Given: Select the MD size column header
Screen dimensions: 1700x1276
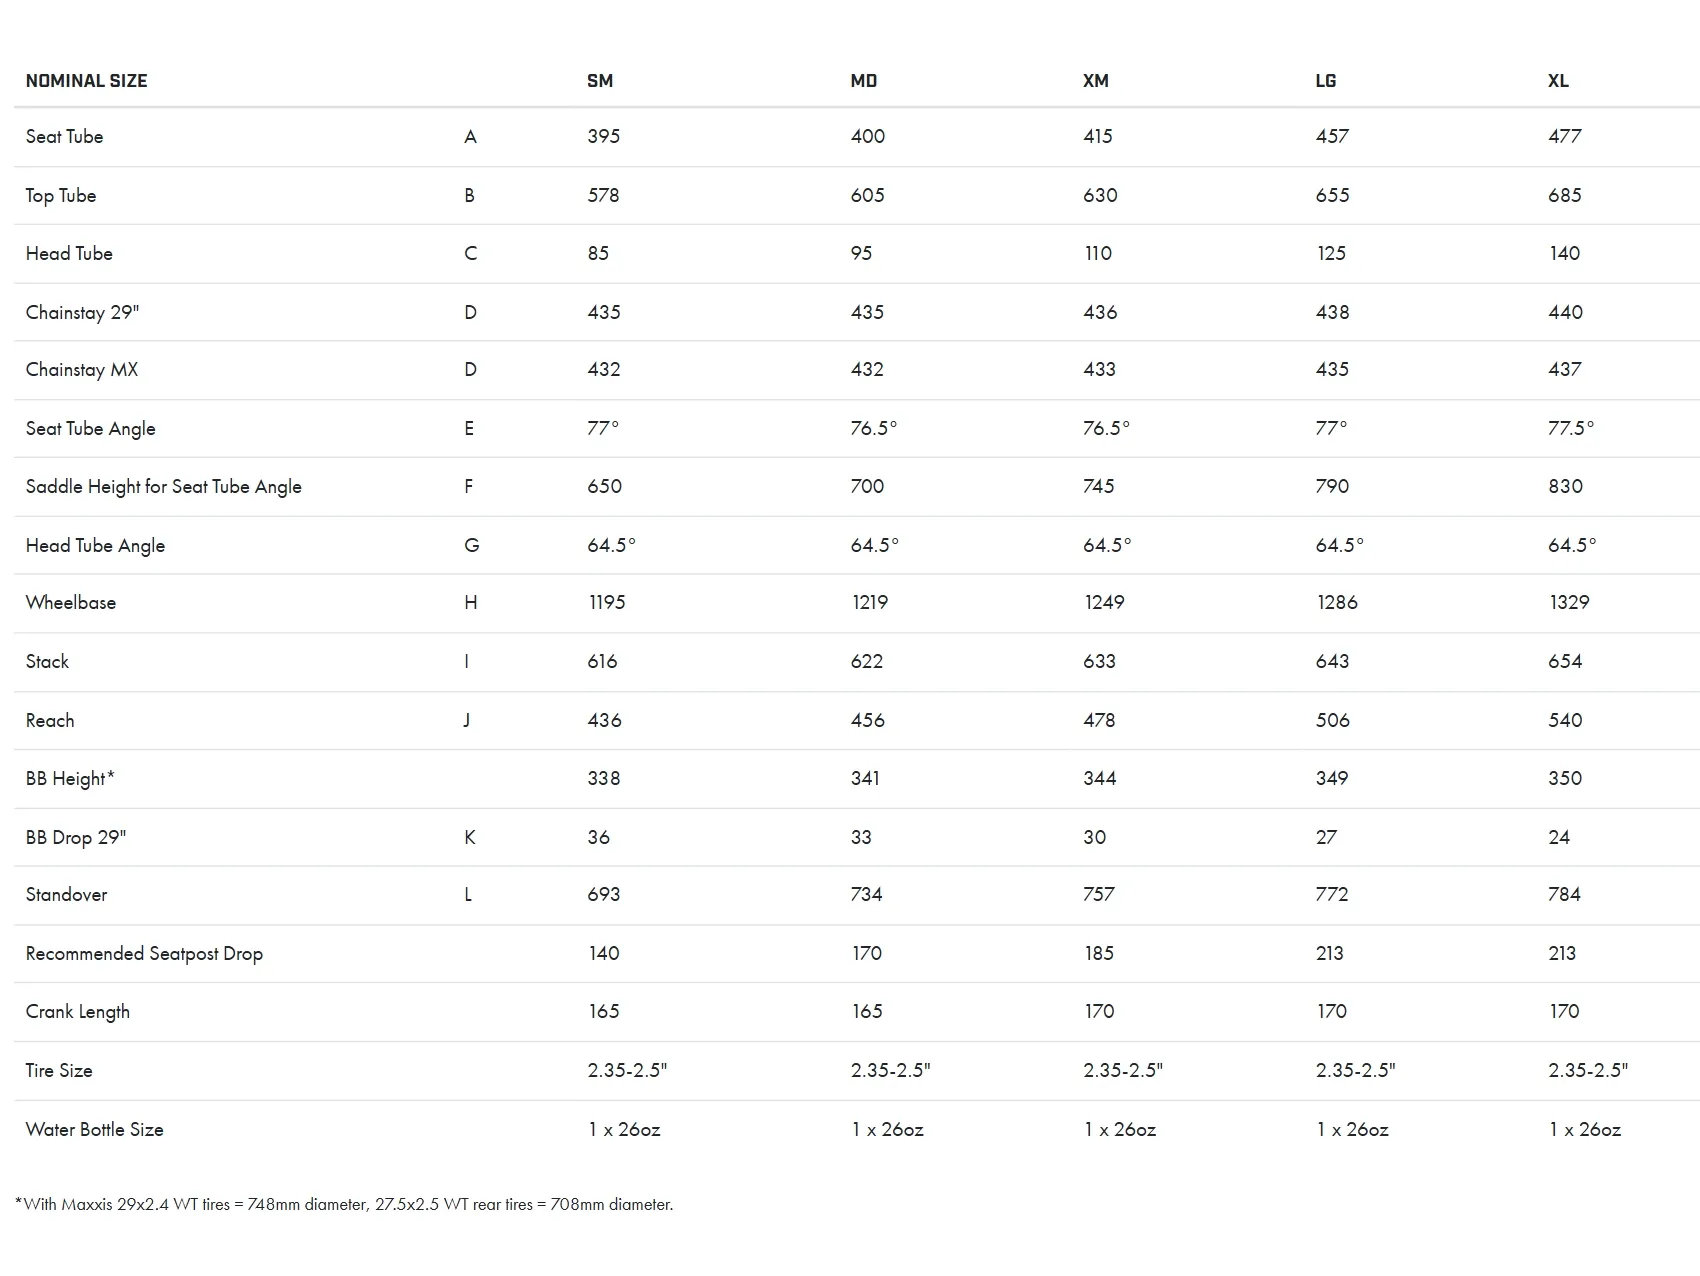Looking at the screenshot, I should [864, 81].
